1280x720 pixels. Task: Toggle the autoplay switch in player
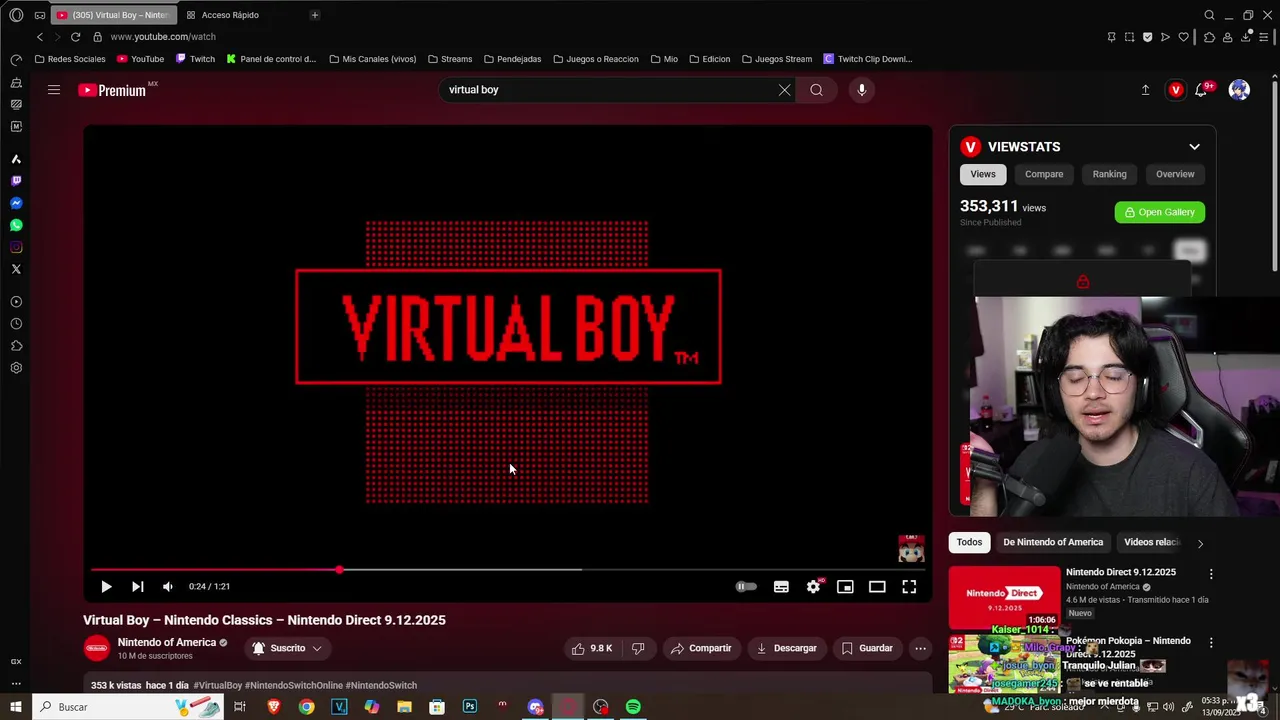[746, 587]
